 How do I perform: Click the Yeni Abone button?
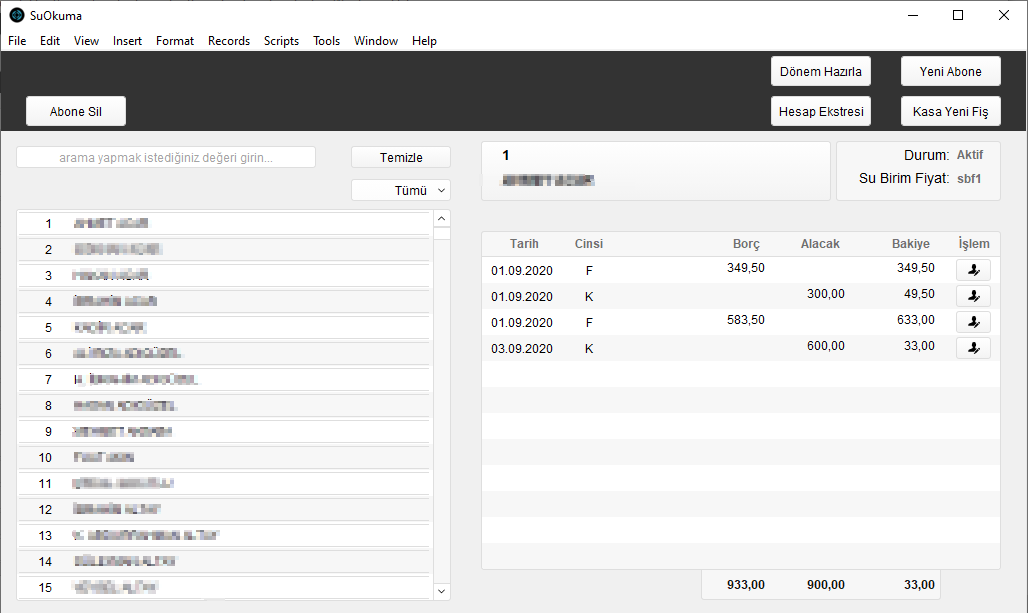(x=951, y=71)
